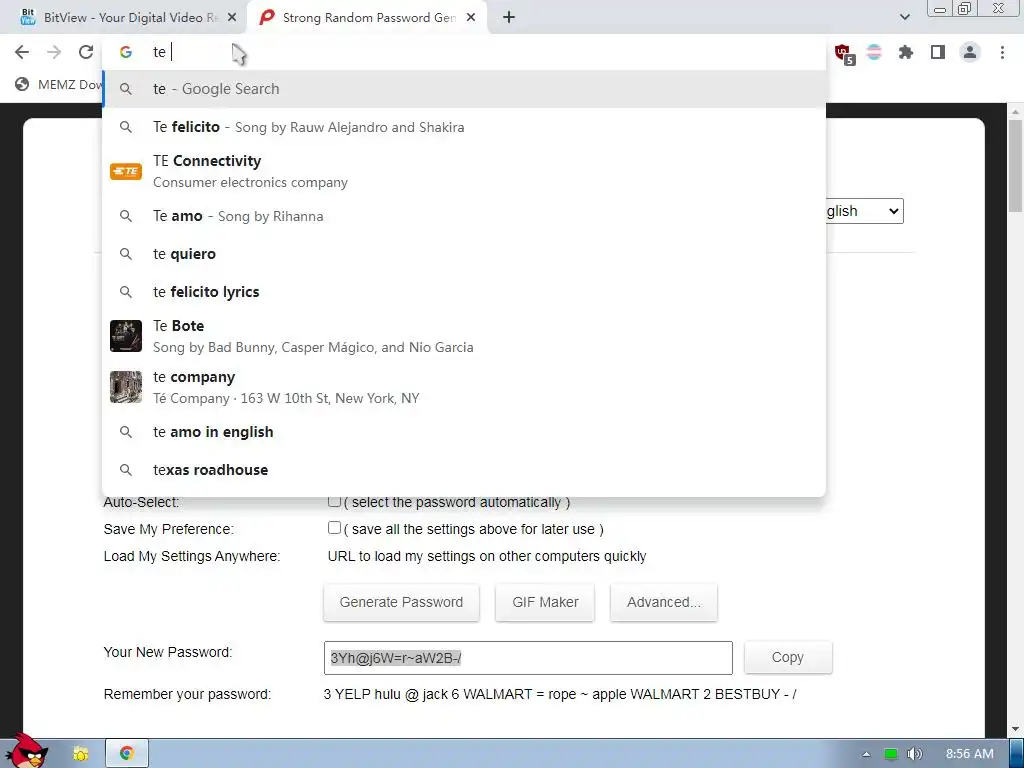Open the language dropdown showing English
The image size is (1024, 768).
pyautogui.click(x=864, y=211)
